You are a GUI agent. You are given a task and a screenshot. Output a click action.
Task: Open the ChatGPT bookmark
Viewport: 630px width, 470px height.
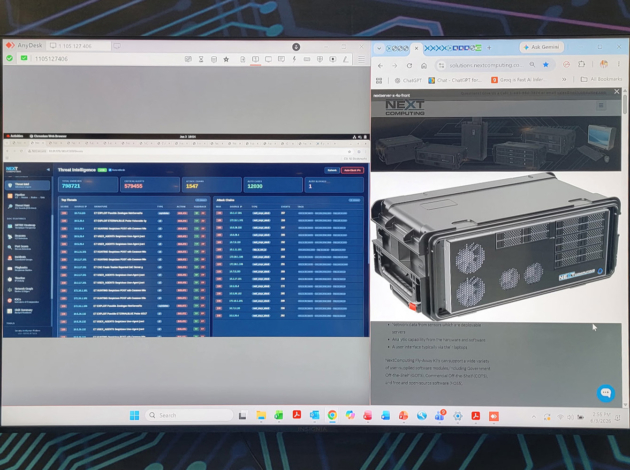coord(408,80)
